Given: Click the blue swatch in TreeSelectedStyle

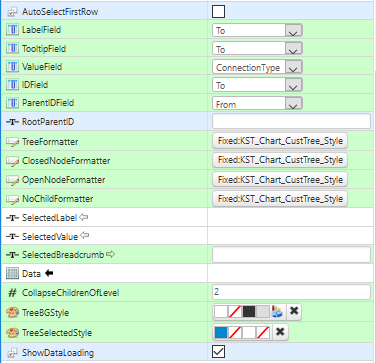Looking at the screenshot, I should 221,332.
